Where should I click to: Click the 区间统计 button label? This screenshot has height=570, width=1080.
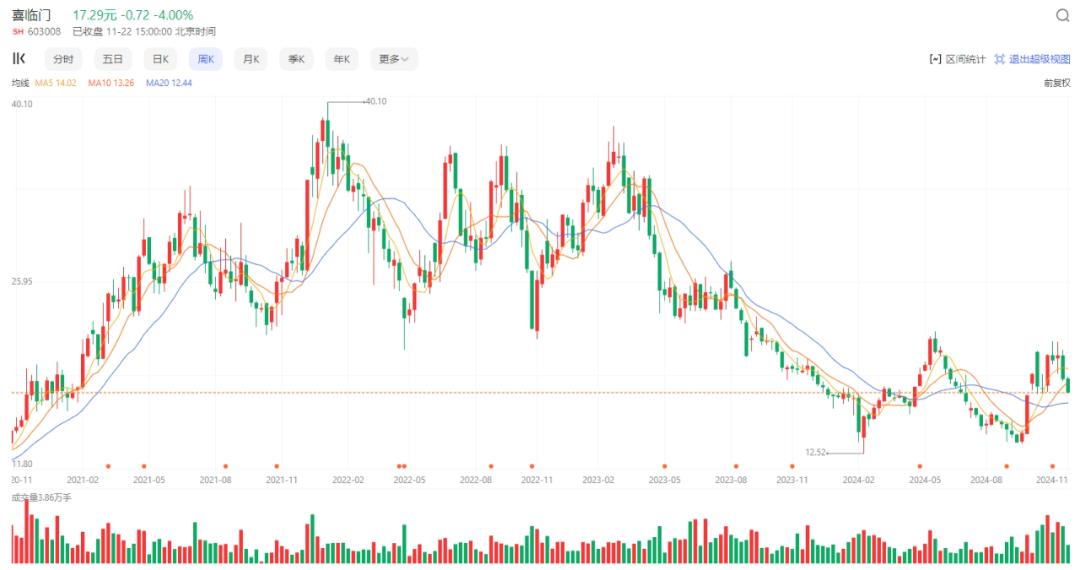coord(965,59)
